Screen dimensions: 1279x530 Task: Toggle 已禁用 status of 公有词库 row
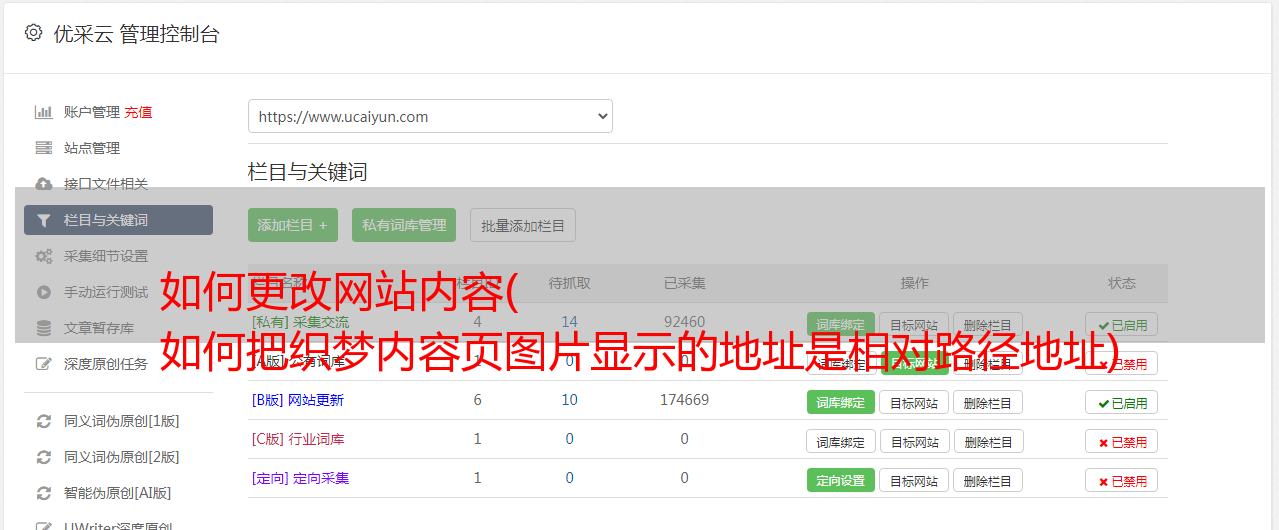click(1121, 364)
